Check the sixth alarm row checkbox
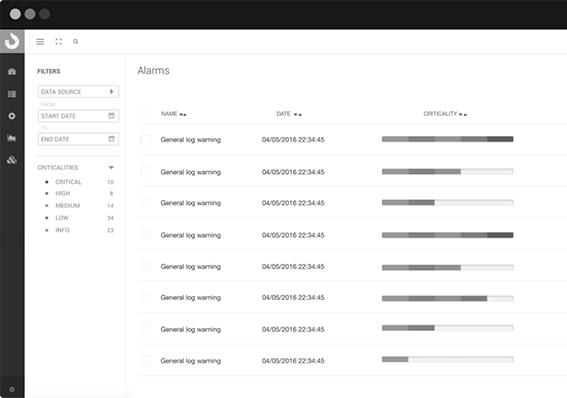 click(146, 298)
